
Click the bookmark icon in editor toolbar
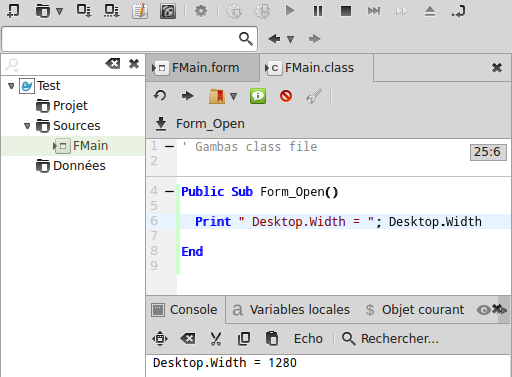(217, 96)
